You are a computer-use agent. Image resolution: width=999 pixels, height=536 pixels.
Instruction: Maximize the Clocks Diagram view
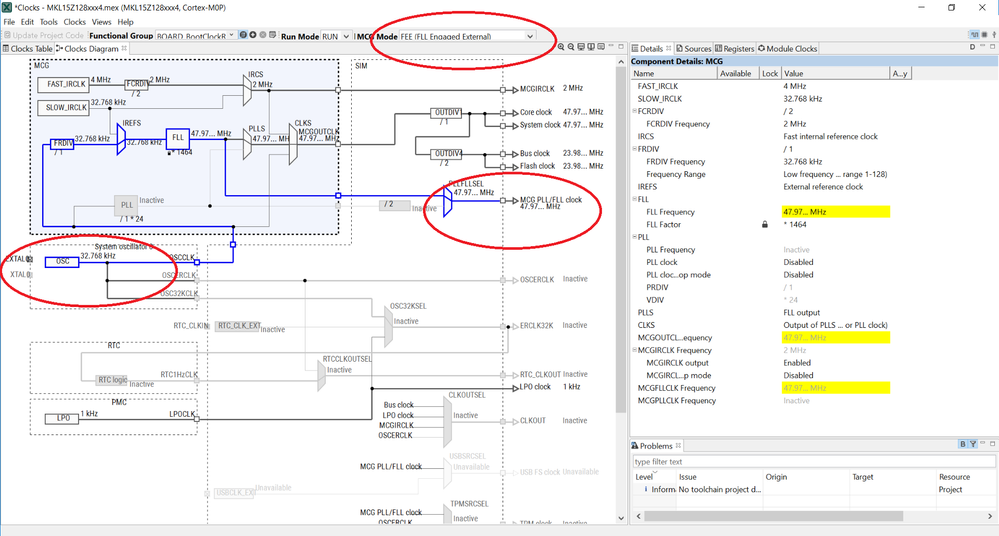tap(621, 47)
